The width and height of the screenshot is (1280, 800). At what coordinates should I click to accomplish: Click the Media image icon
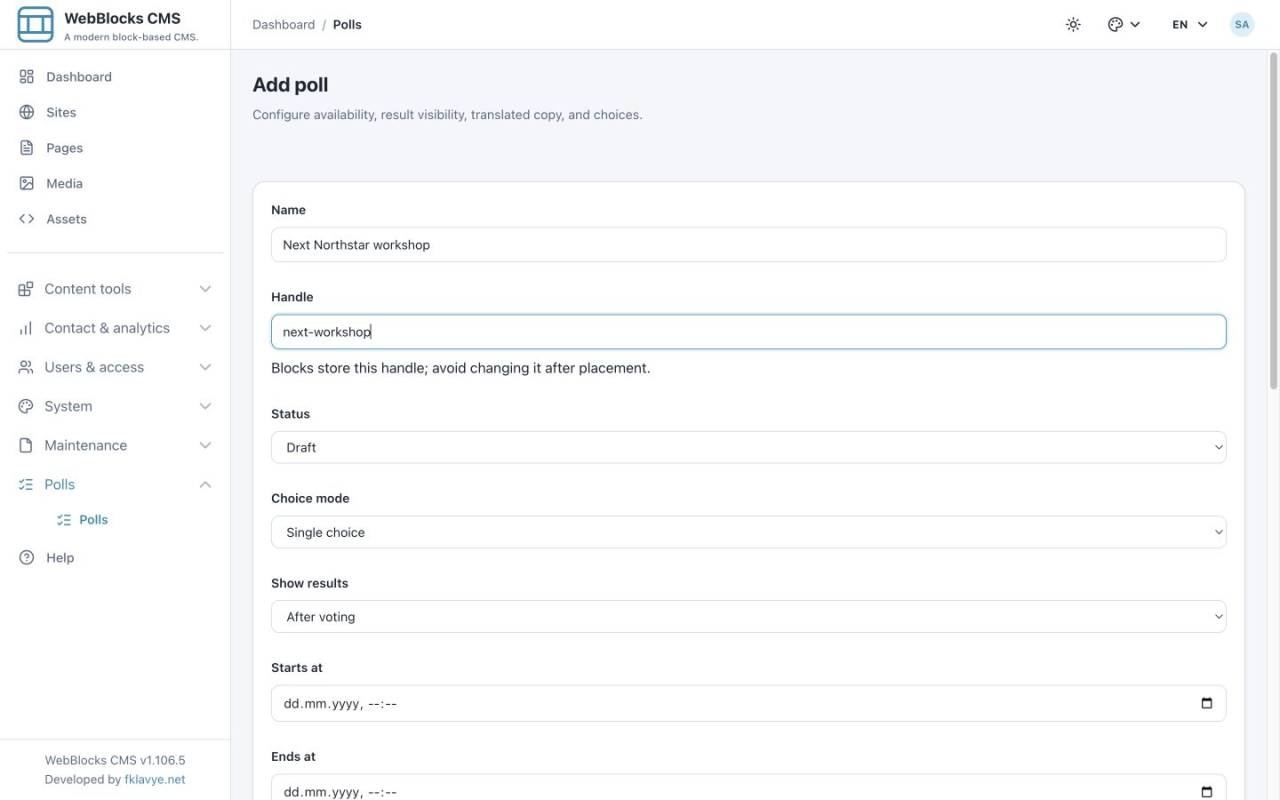[x=27, y=183]
